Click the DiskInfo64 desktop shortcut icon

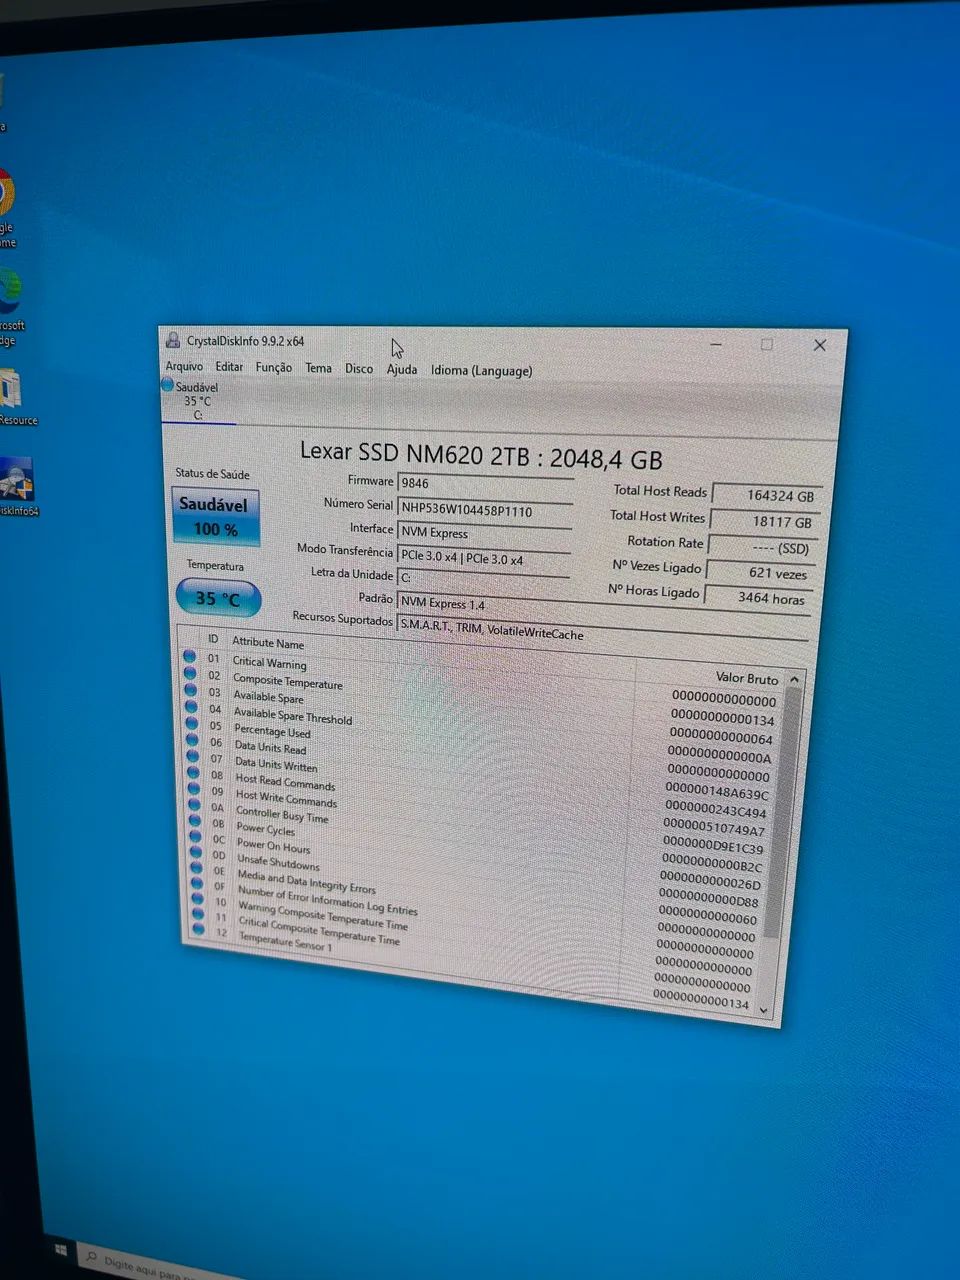(x=16, y=478)
